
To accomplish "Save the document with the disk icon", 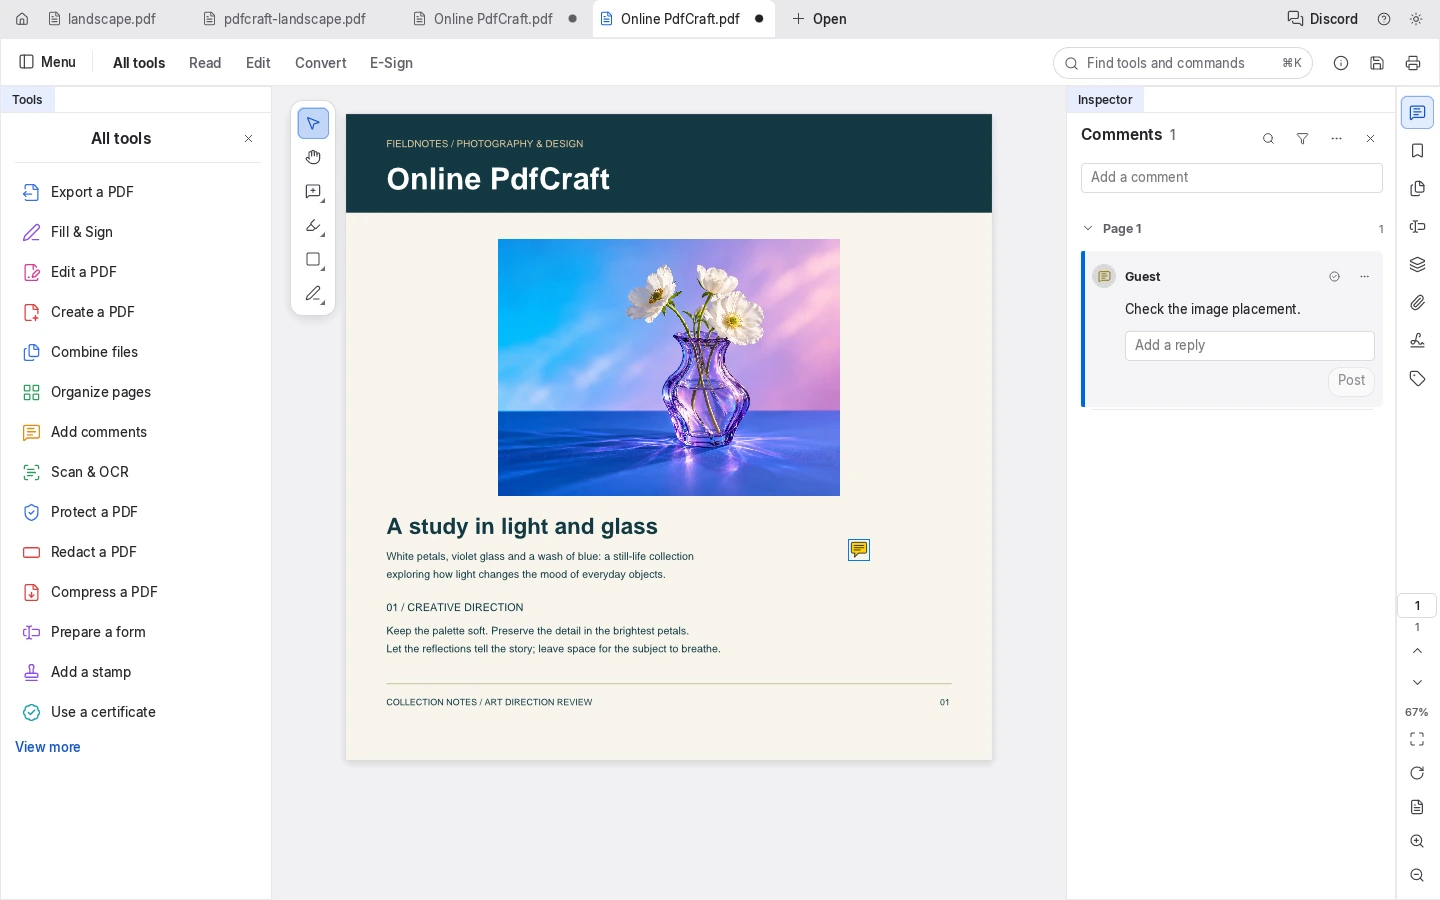I will coord(1377,63).
